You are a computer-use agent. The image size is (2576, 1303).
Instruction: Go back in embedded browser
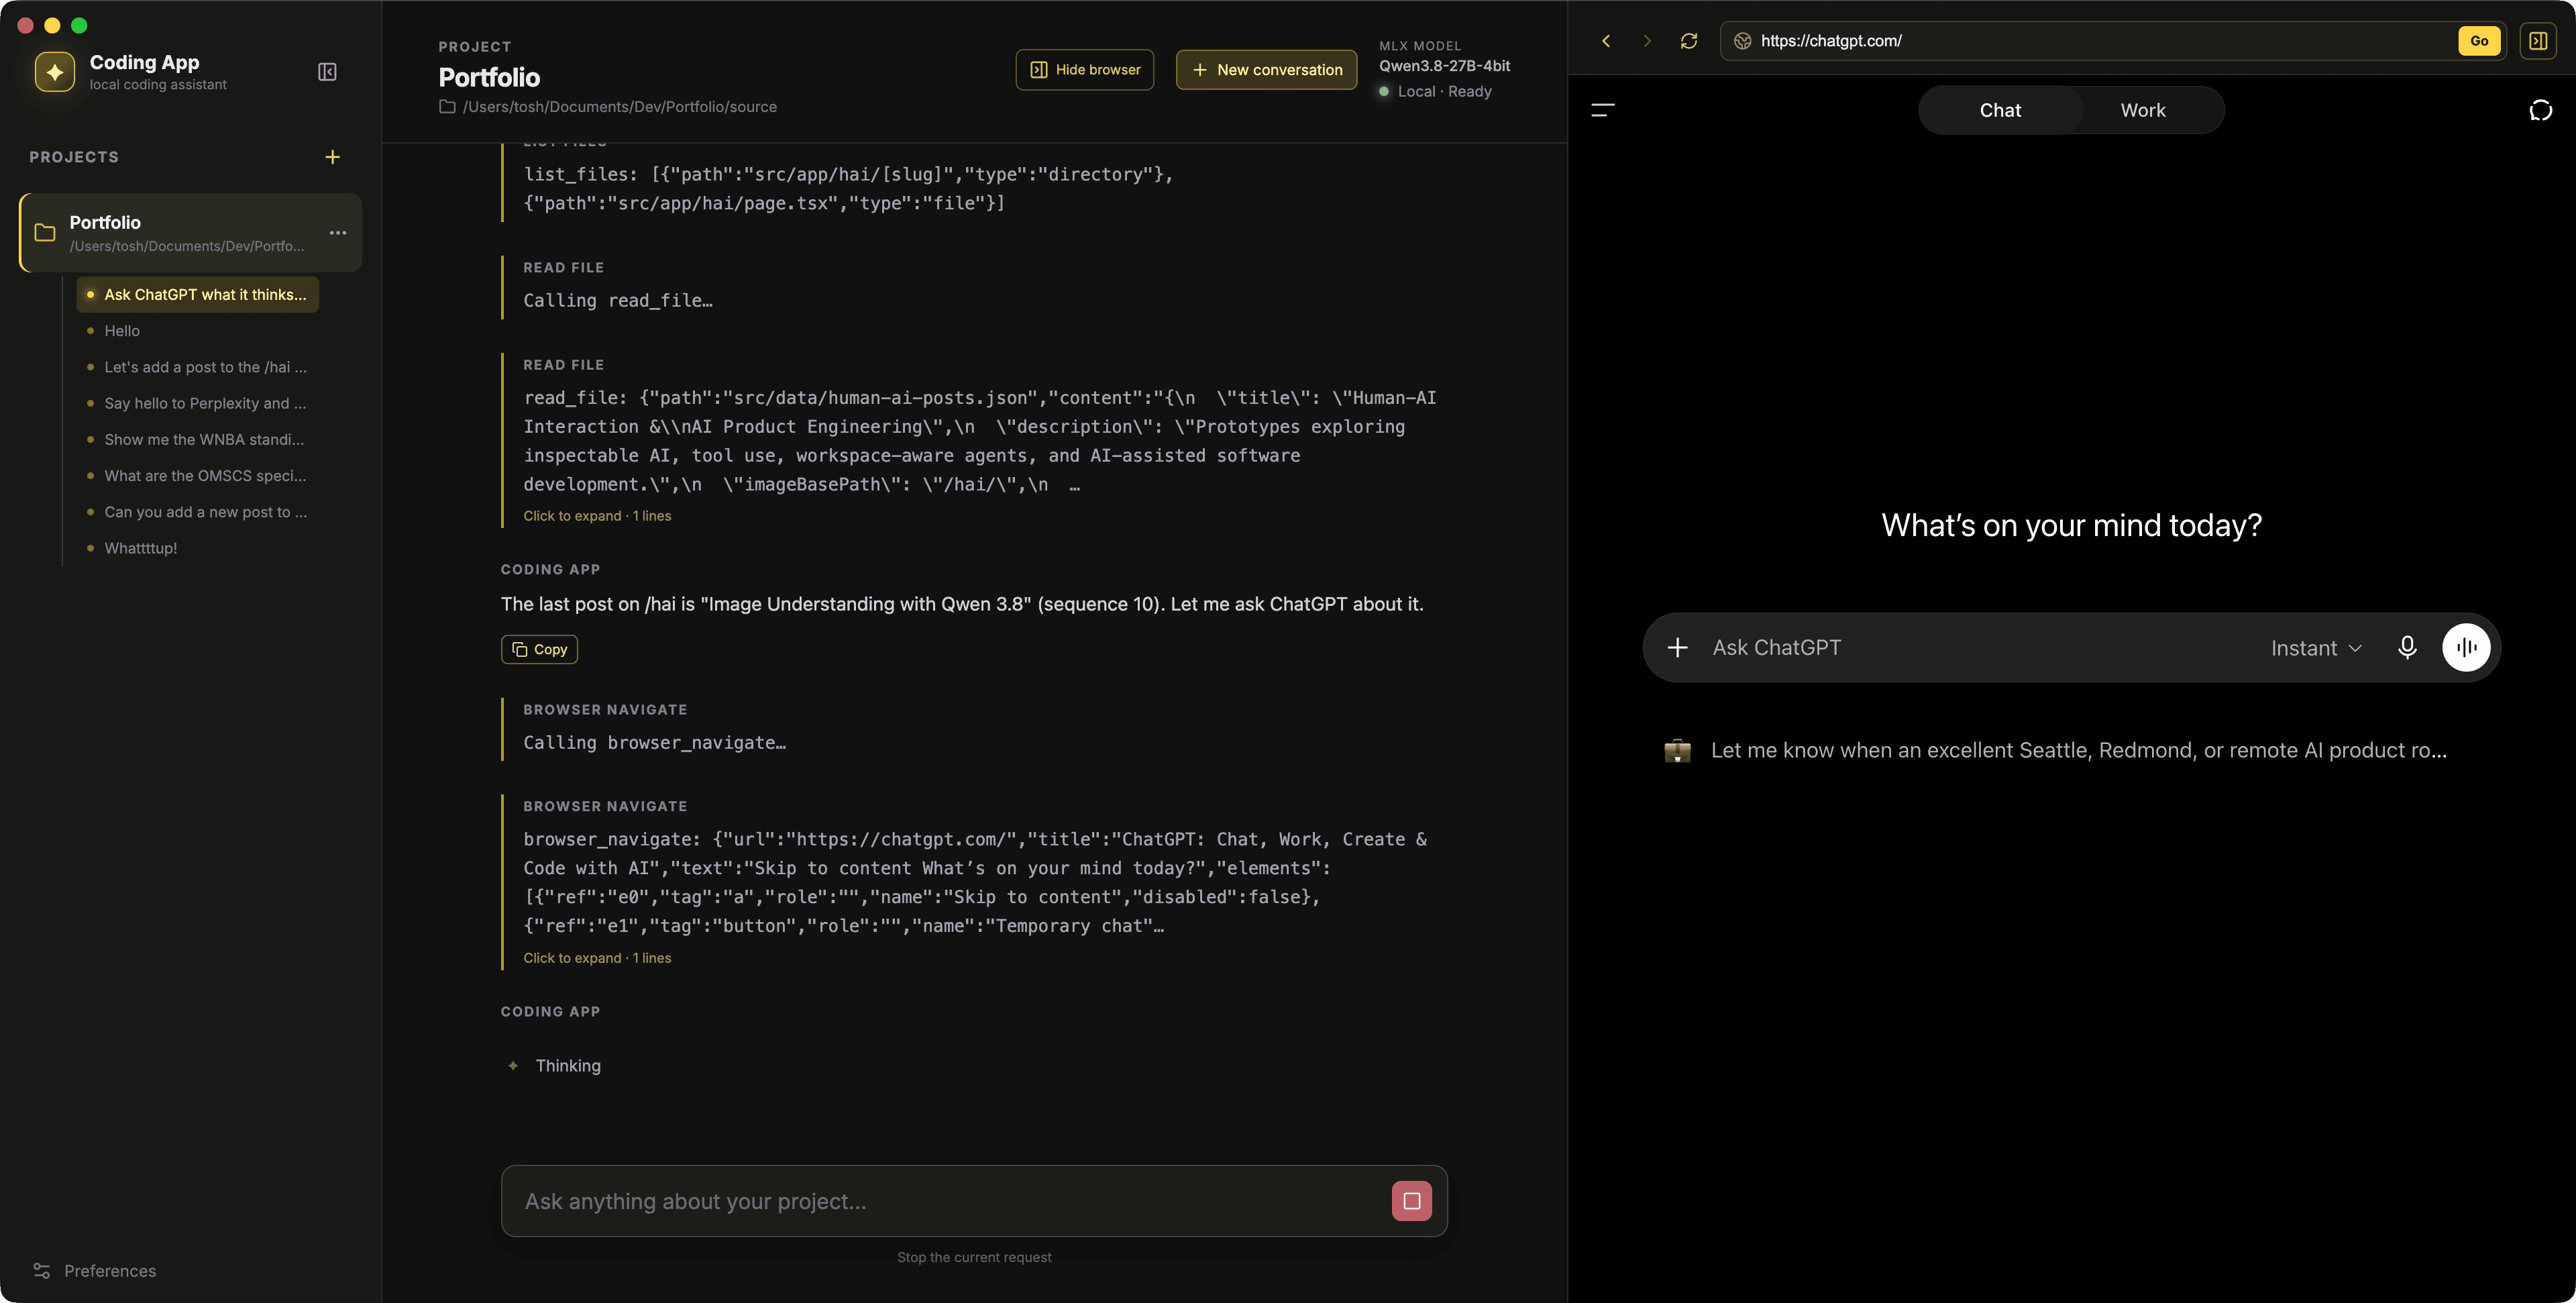[x=1606, y=41]
